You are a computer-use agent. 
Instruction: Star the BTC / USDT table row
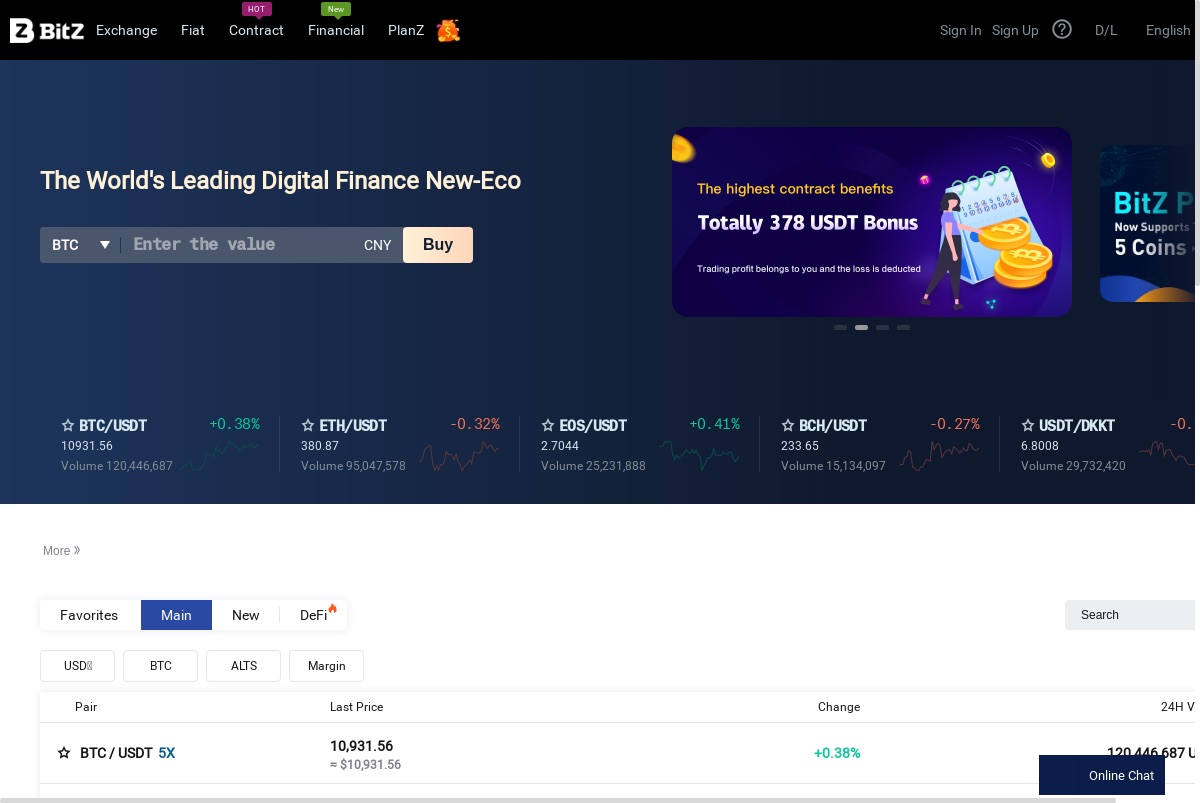point(64,753)
